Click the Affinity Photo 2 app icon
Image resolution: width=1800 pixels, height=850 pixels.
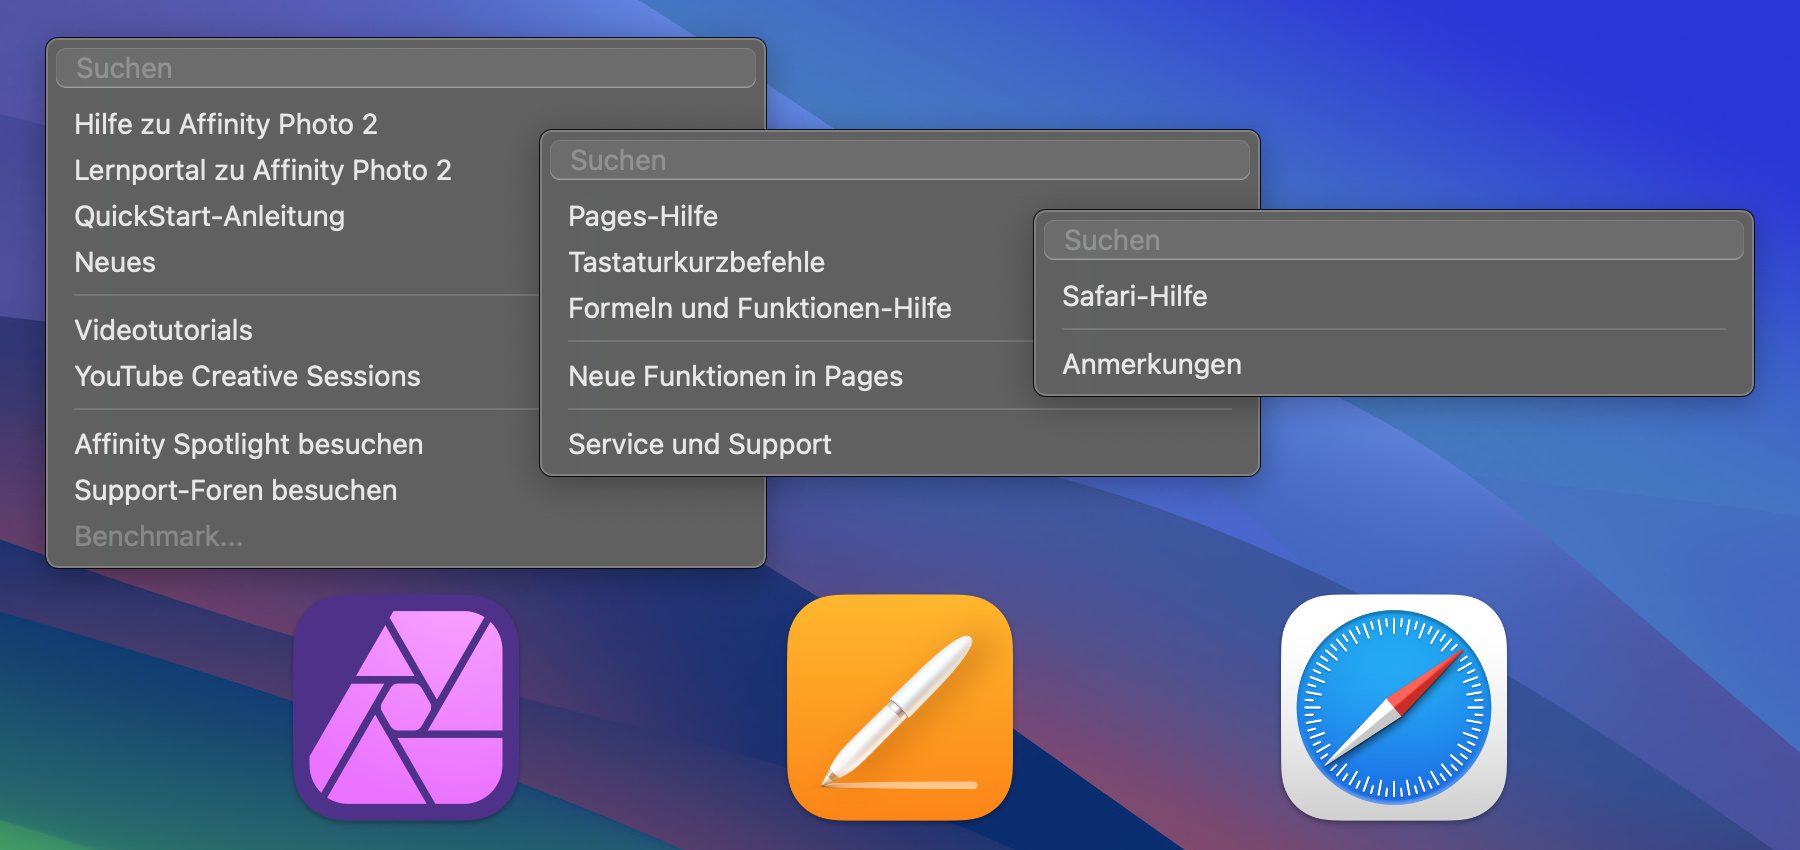tap(405, 708)
